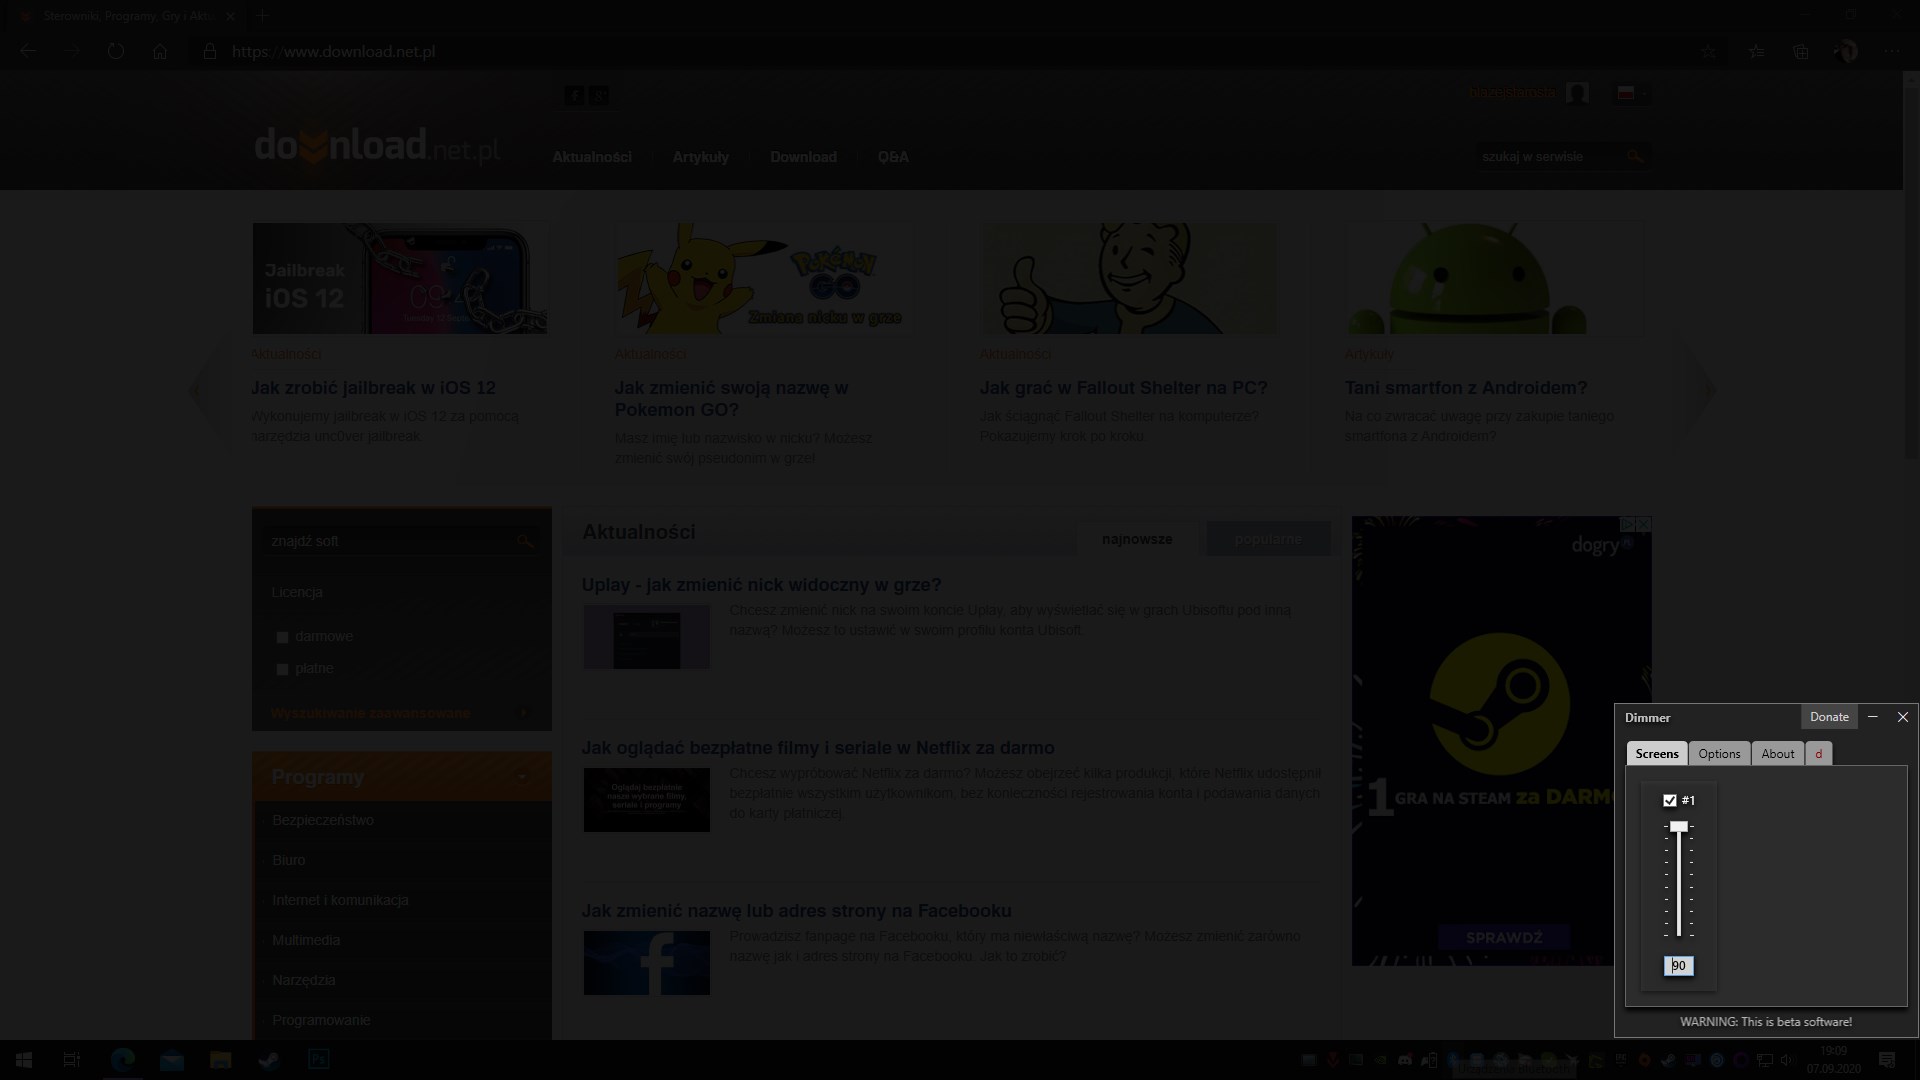Viewport: 1920px width, 1080px height.
Task: Open the site Facebook icon in header
Action: (574, 95)
